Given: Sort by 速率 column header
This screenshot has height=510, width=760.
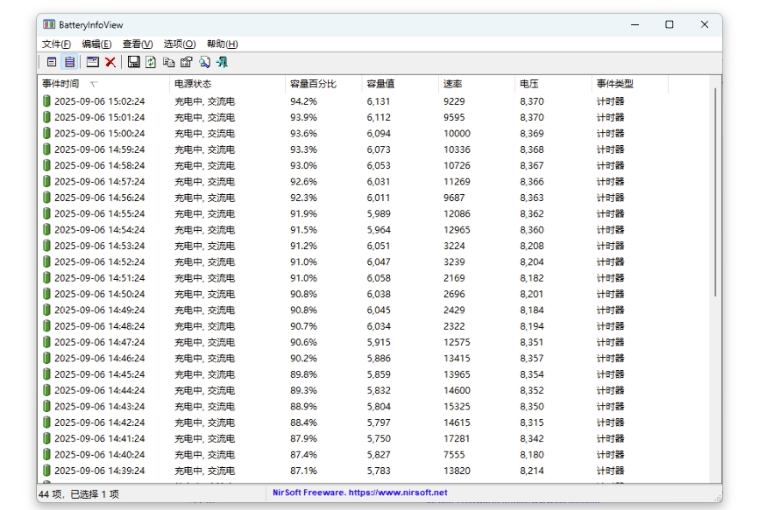Looking at the screenshot, I should coord(476,84).
